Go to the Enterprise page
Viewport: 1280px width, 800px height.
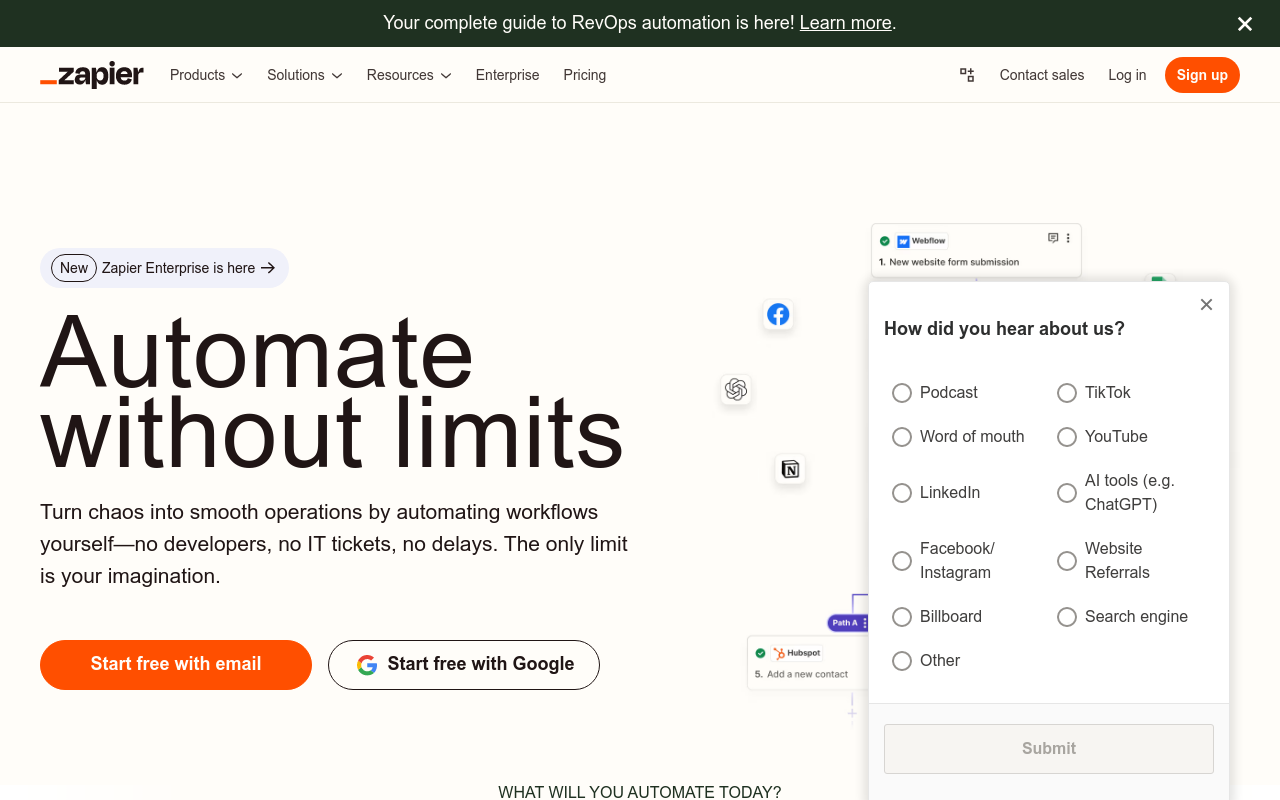(x=507, y=75)
